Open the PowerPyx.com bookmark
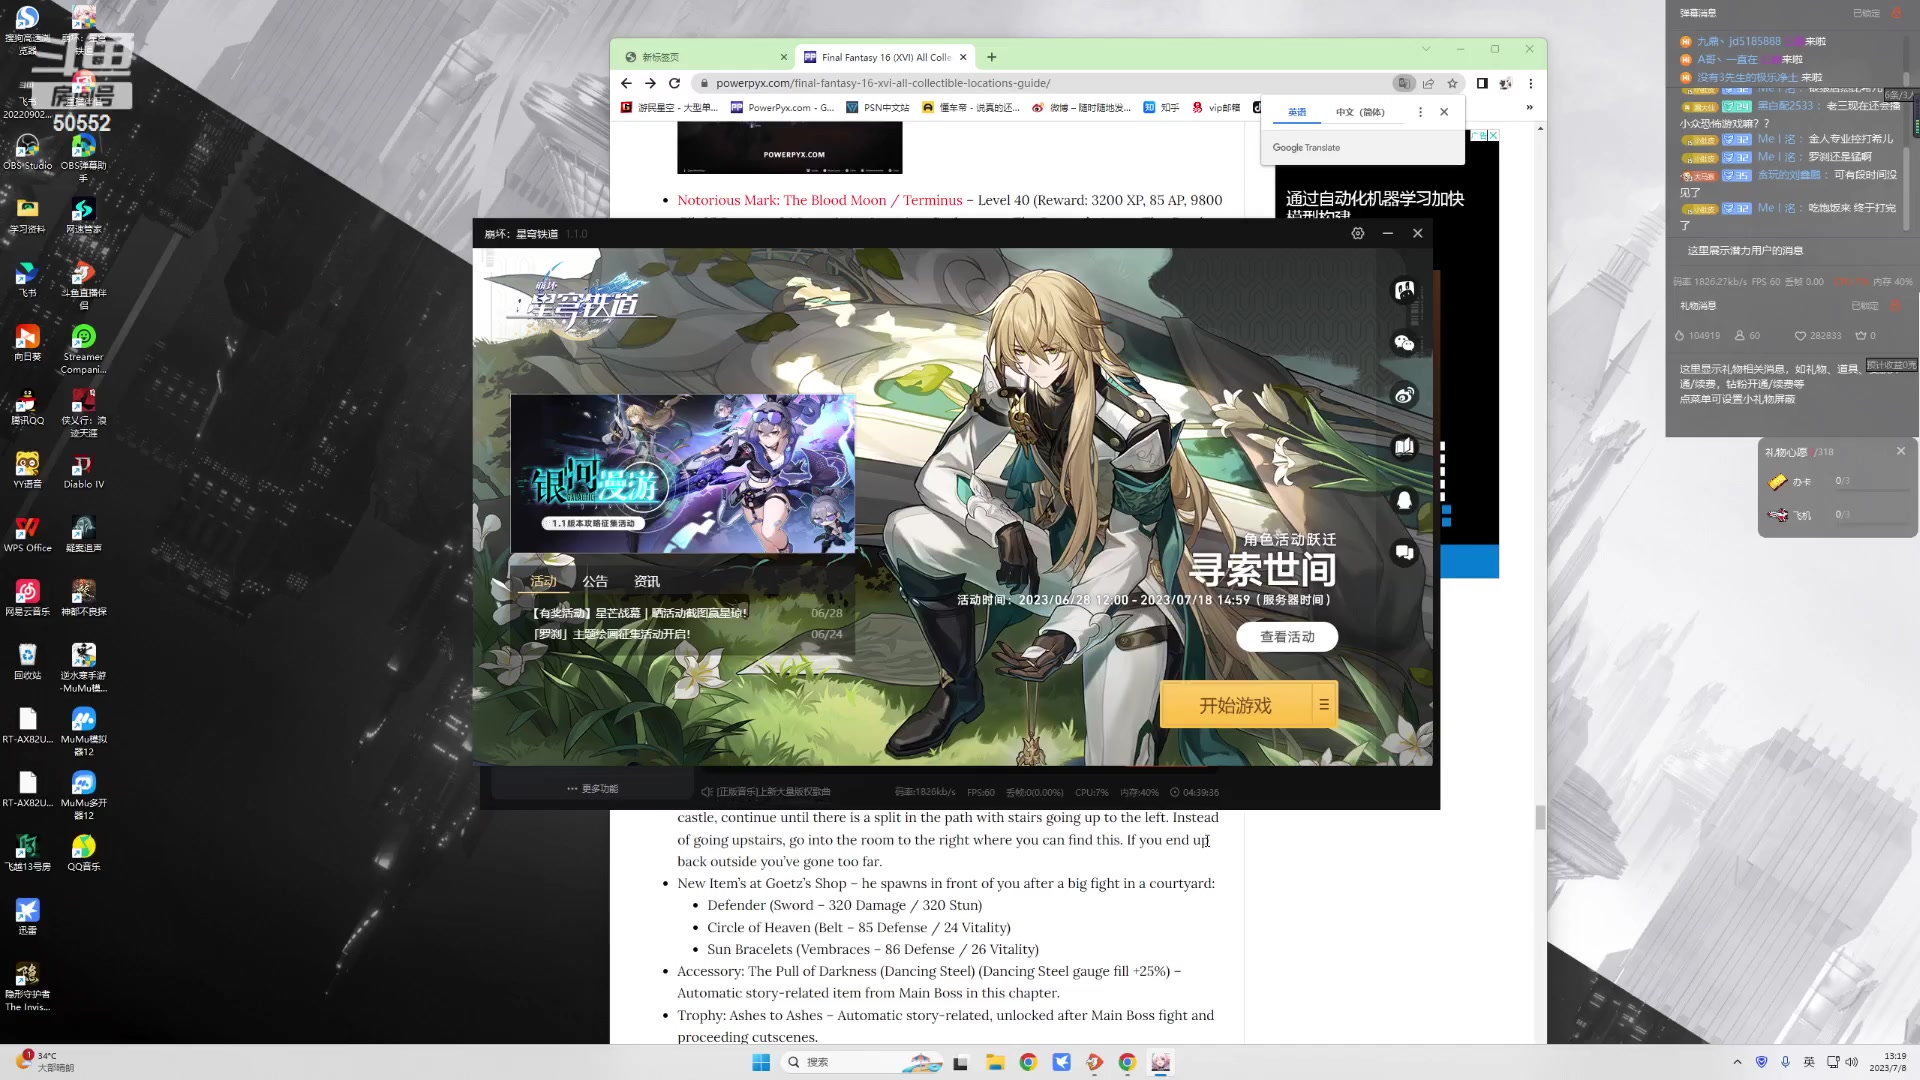 (x=782, y=107)
